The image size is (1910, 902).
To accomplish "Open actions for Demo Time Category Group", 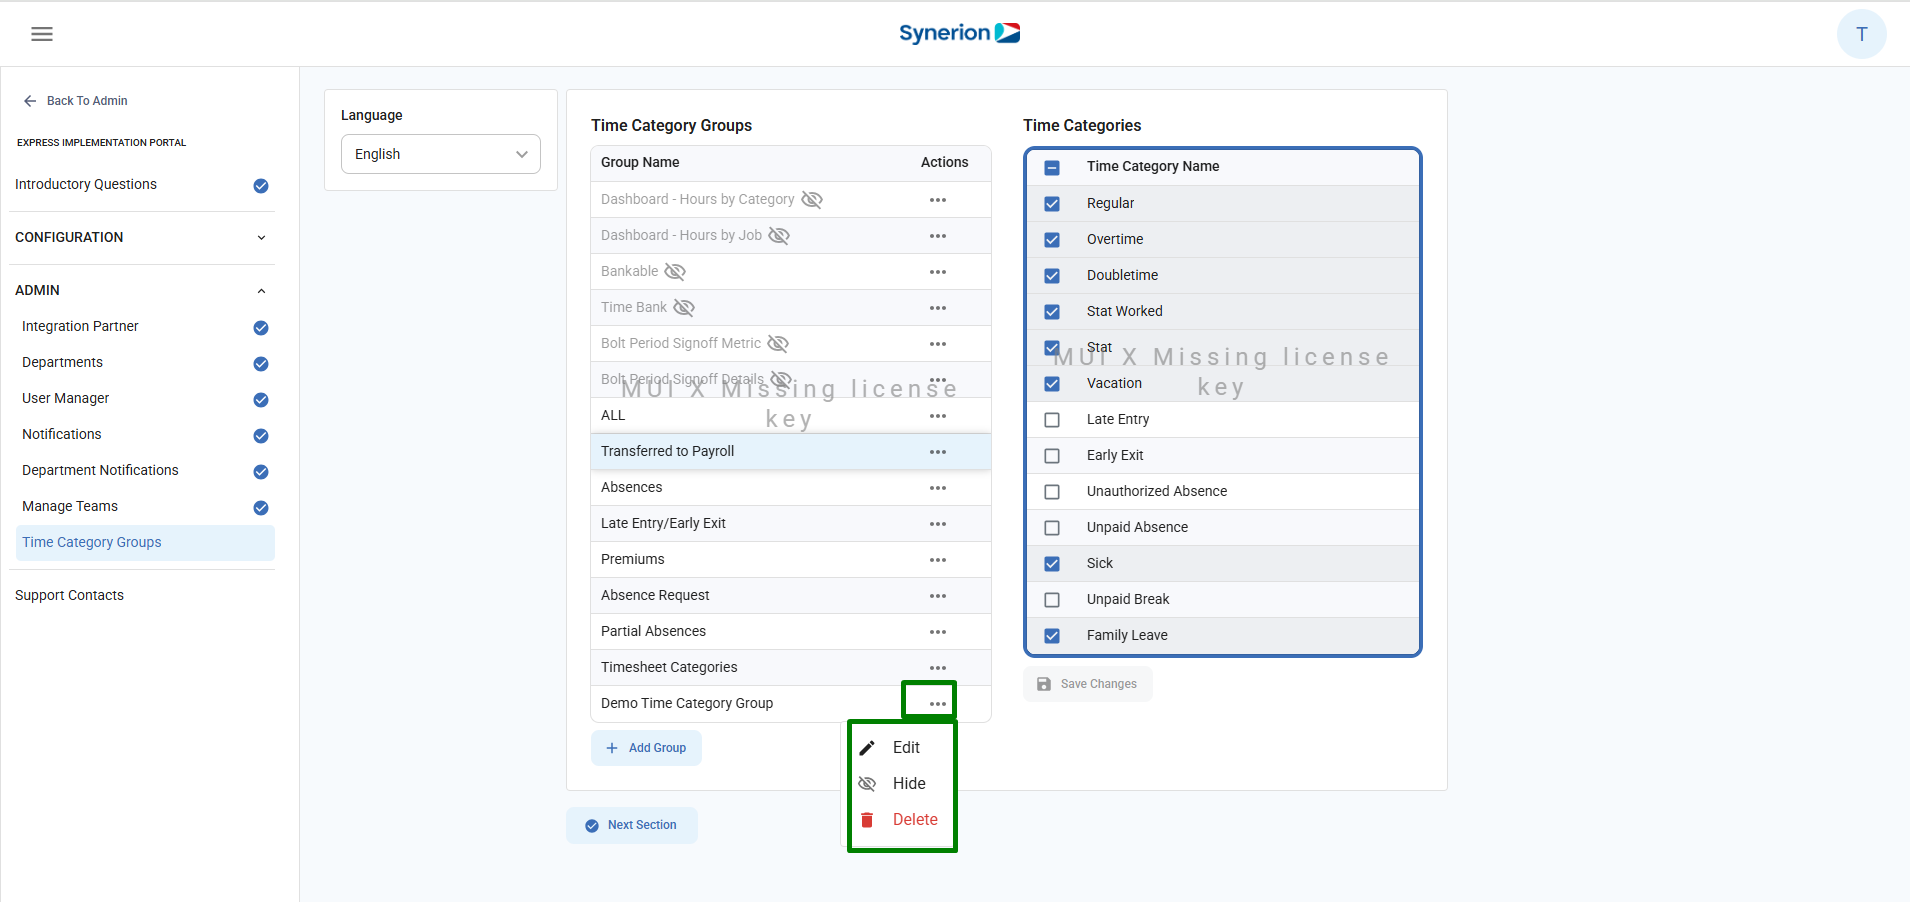I will pos(937,704).
